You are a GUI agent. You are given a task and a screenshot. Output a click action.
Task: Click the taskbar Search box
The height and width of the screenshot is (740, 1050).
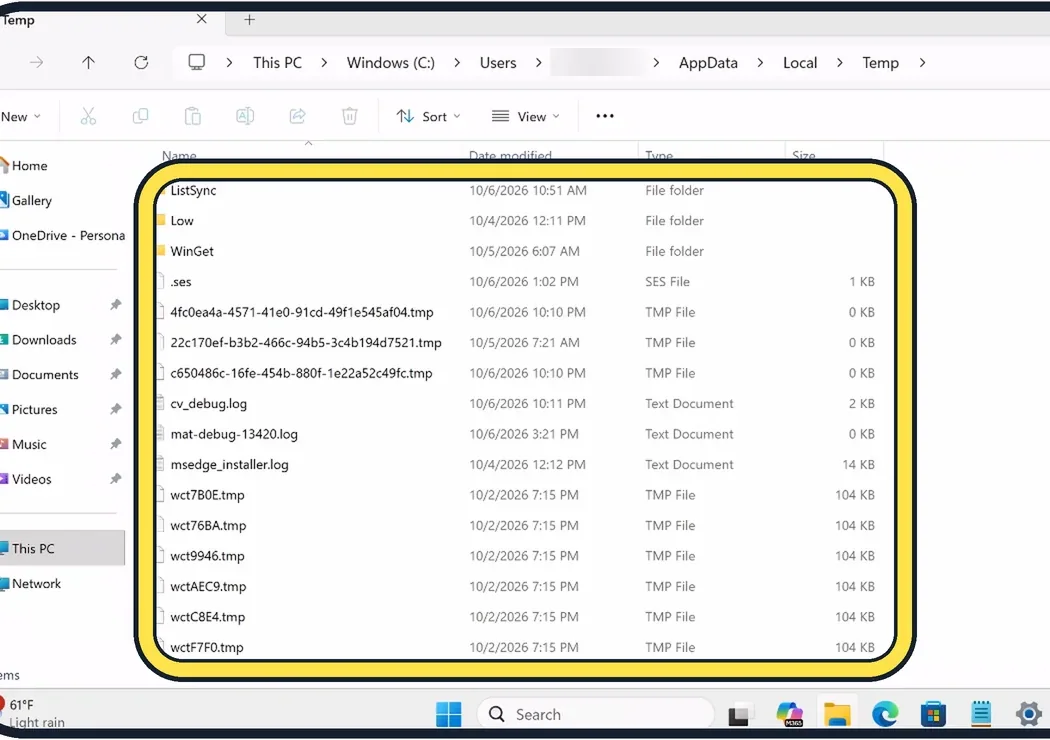pyautogui.click(x=595, y=714)
